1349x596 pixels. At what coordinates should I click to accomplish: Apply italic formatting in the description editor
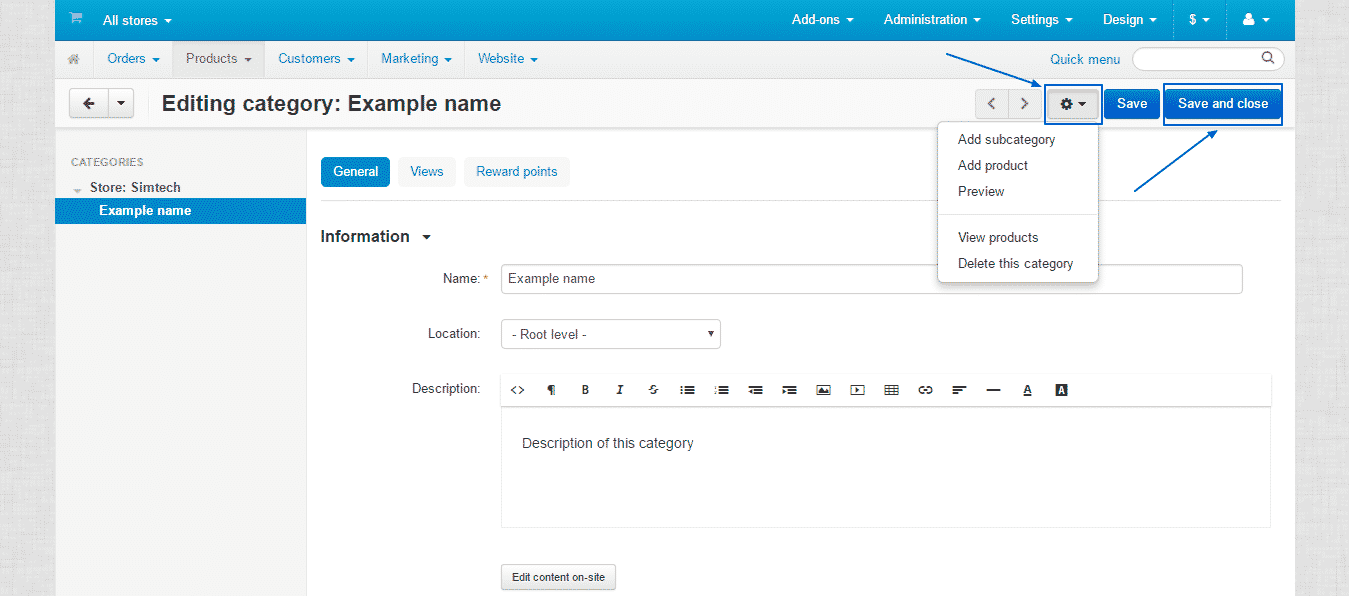coord(619,390)
